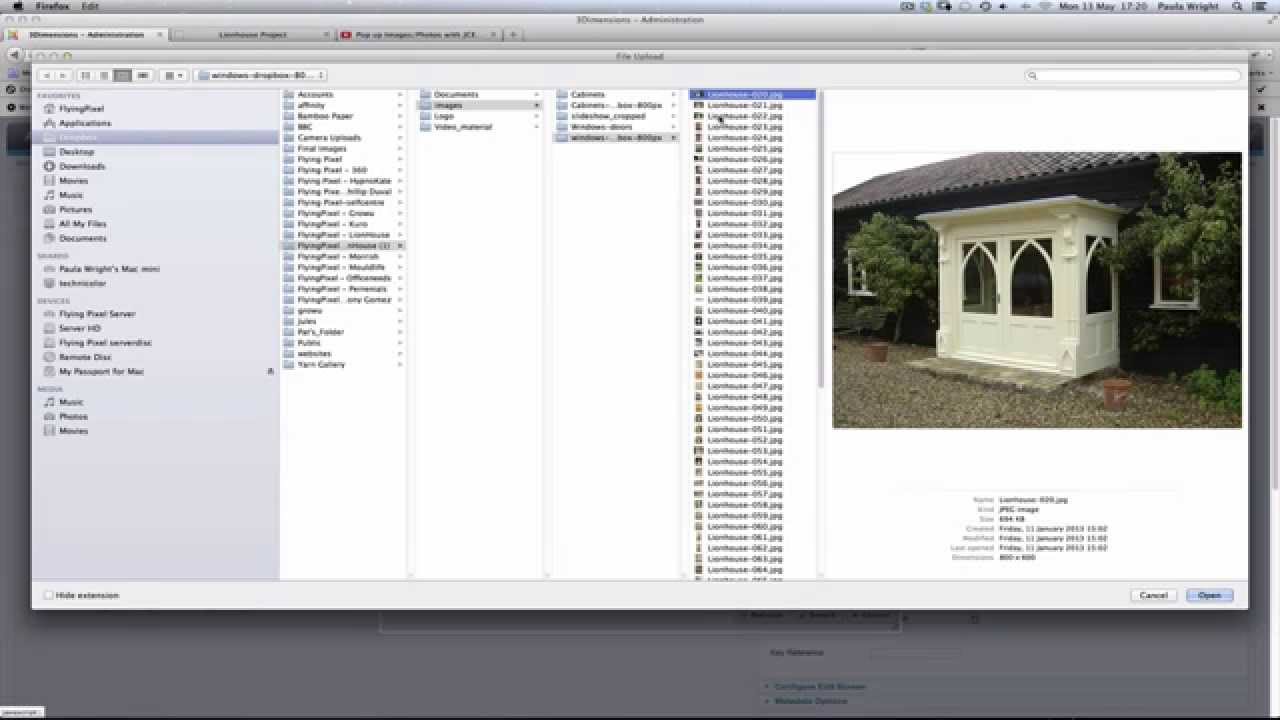This screenshot has width=1280, height=720.
Task: Switch file dialog to list view
Action: [104, 75]
